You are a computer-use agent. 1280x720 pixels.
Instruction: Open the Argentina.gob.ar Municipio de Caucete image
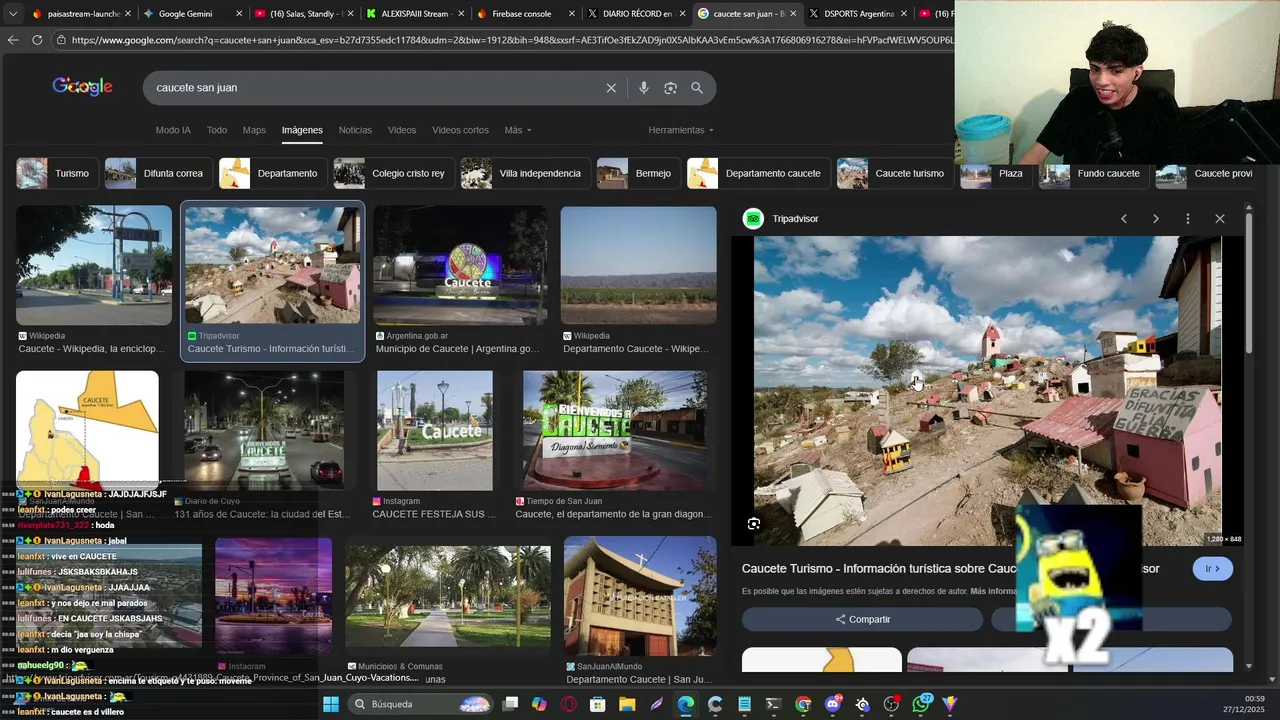460,265
